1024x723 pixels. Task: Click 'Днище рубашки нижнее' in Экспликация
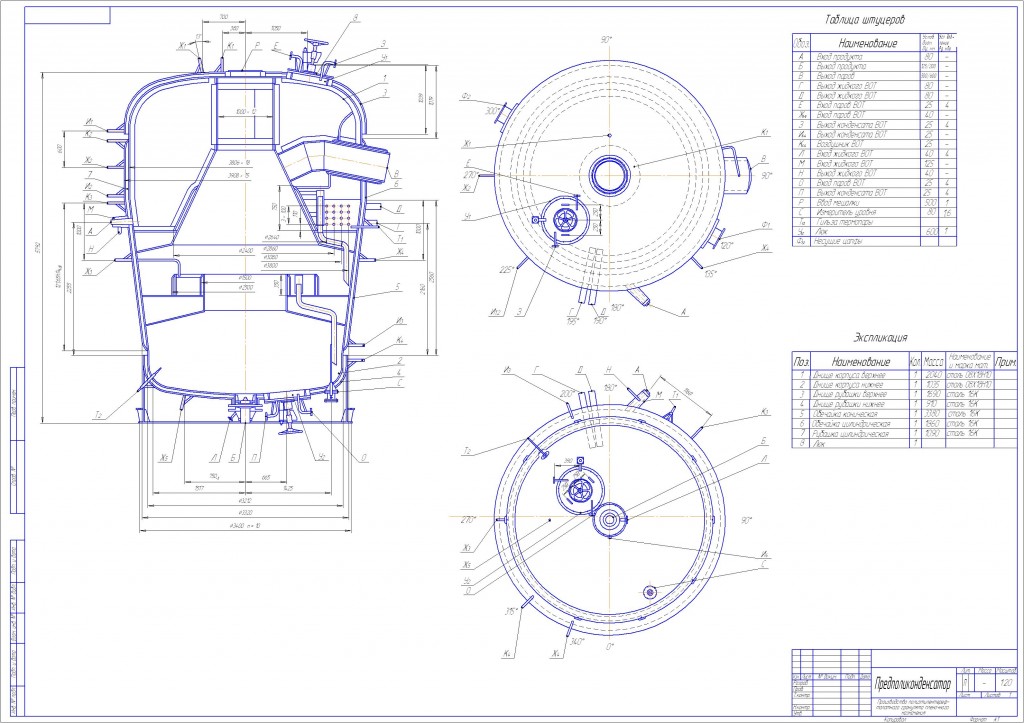[x=849, y=404]
